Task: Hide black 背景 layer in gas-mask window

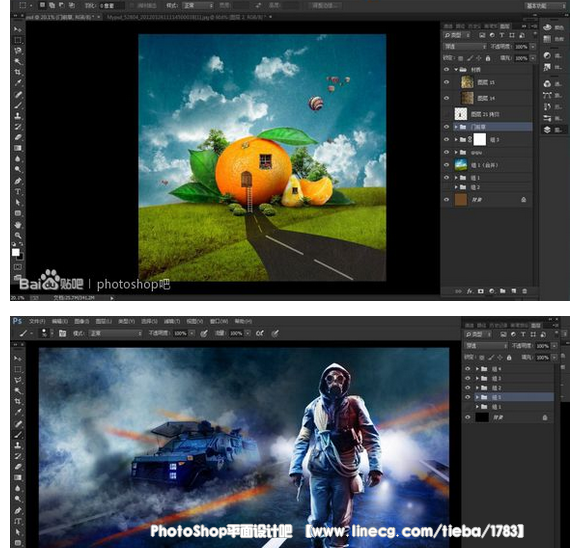Action: point(467,417)
